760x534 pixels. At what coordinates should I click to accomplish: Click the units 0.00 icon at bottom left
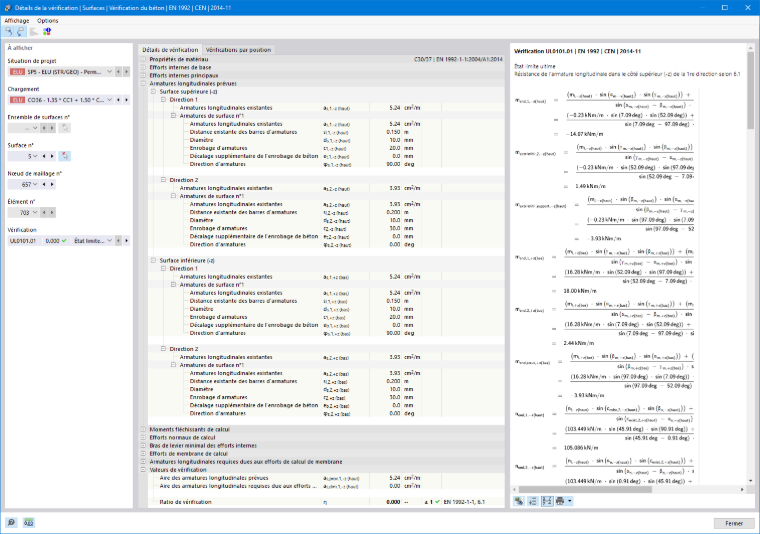click(x=29, y=522)
